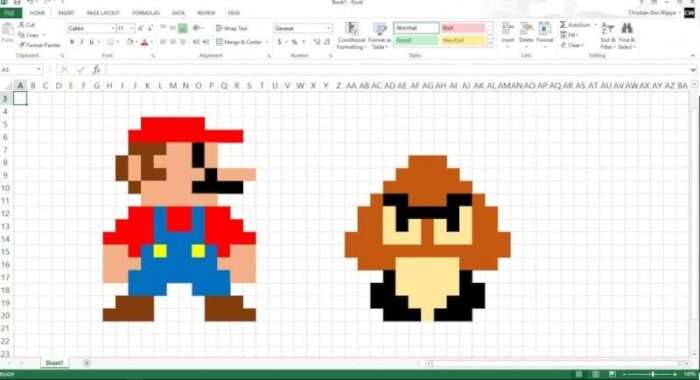Click the red Font Color icon
Viewport: 700px width, 380px height.
144,42
